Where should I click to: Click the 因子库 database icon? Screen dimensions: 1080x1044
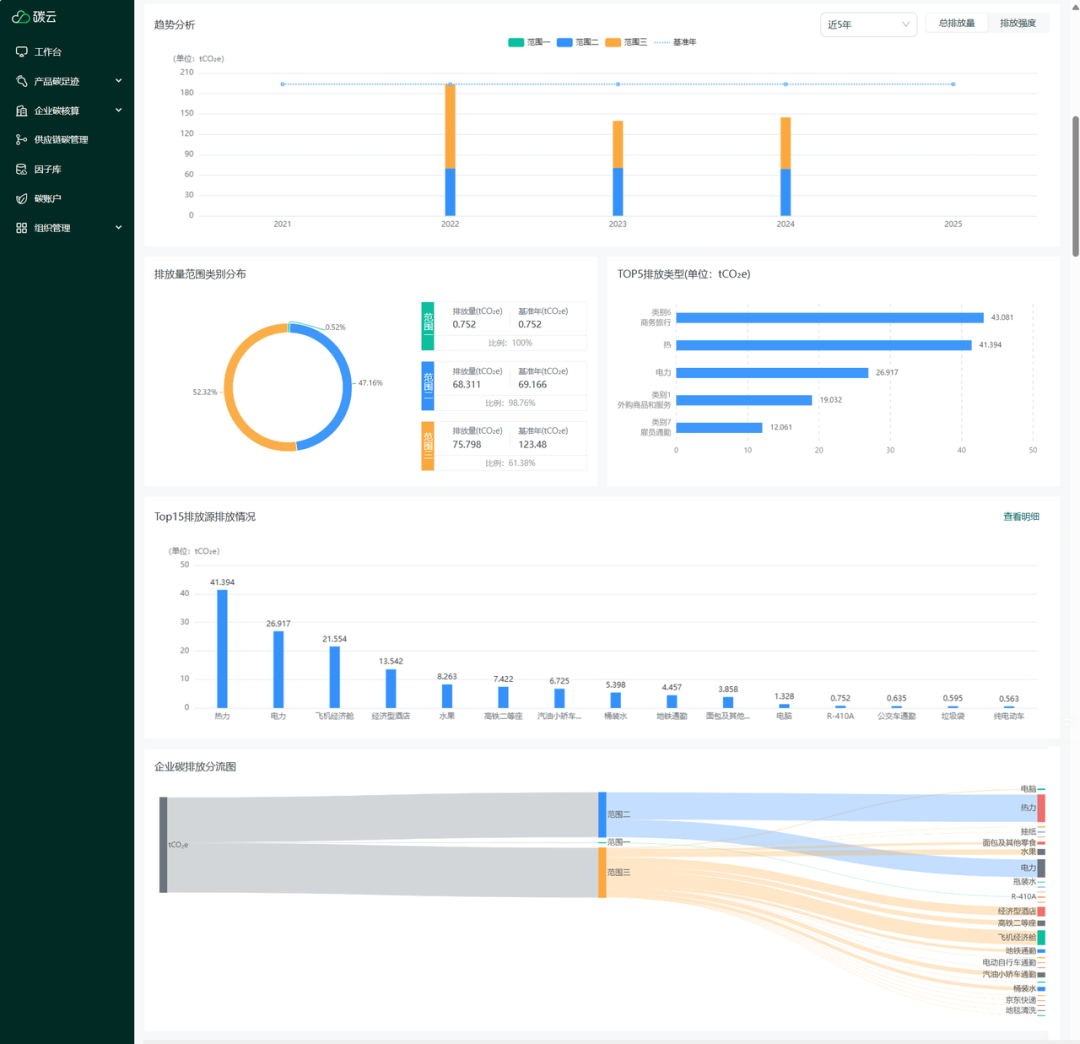[x=22, y=169]
